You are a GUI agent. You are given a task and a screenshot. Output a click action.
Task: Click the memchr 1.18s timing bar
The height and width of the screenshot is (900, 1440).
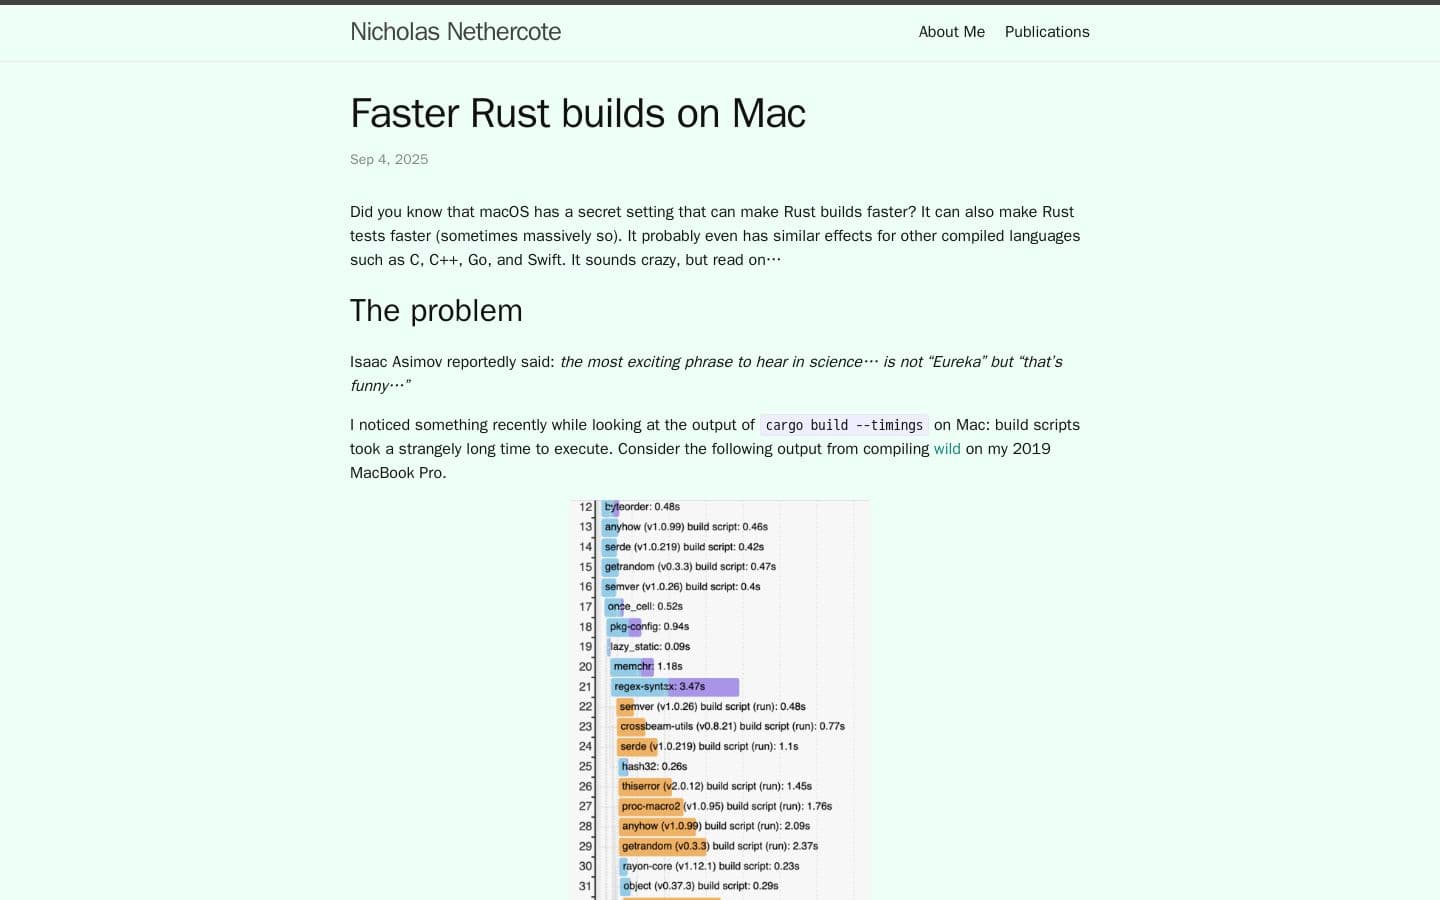click(x=632, y=666)
